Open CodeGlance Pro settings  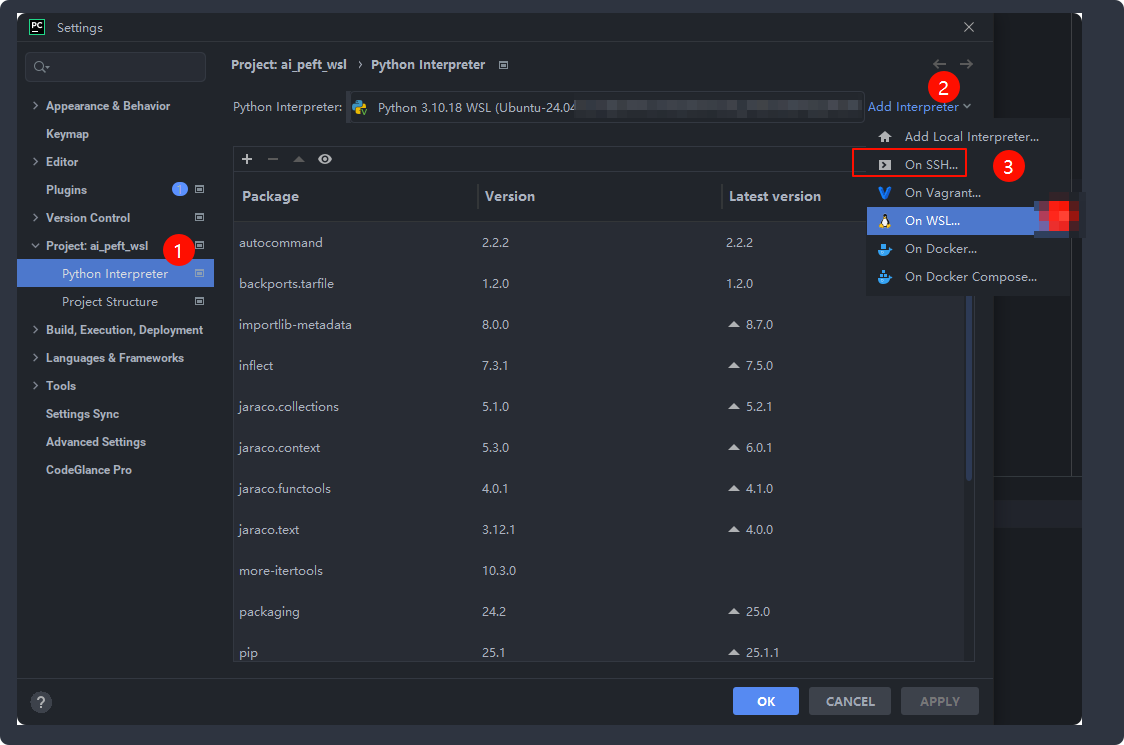pyautogui.click(x=89, y=470)
